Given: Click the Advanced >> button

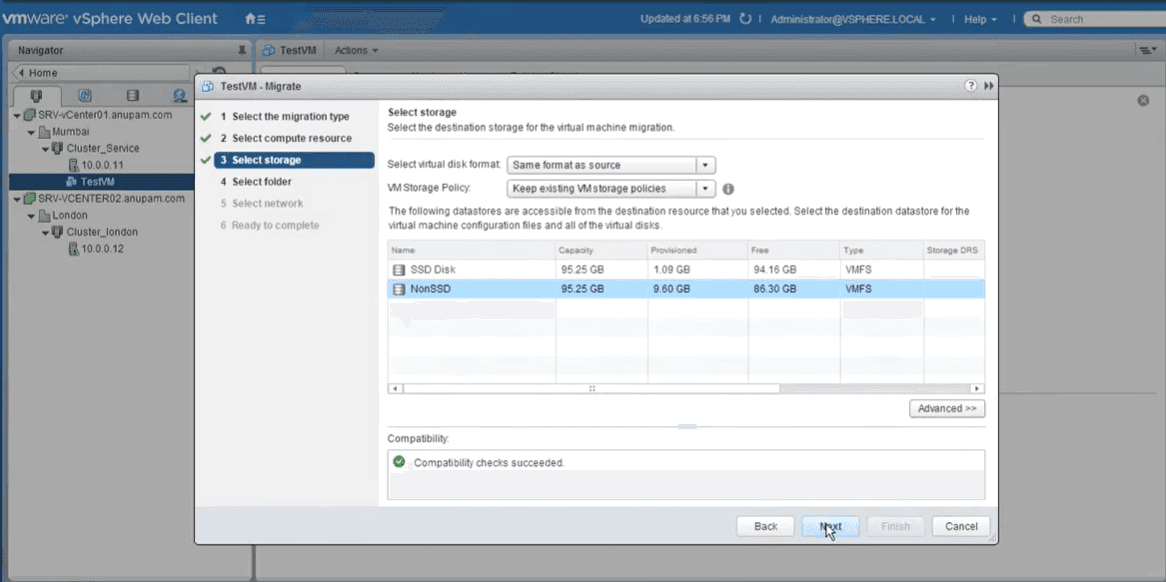Looking at the screenshot, I should pos(947,408).
